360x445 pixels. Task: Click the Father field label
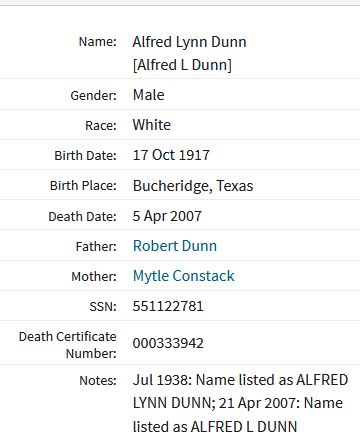pyautogui.click(x=96, y=247)
